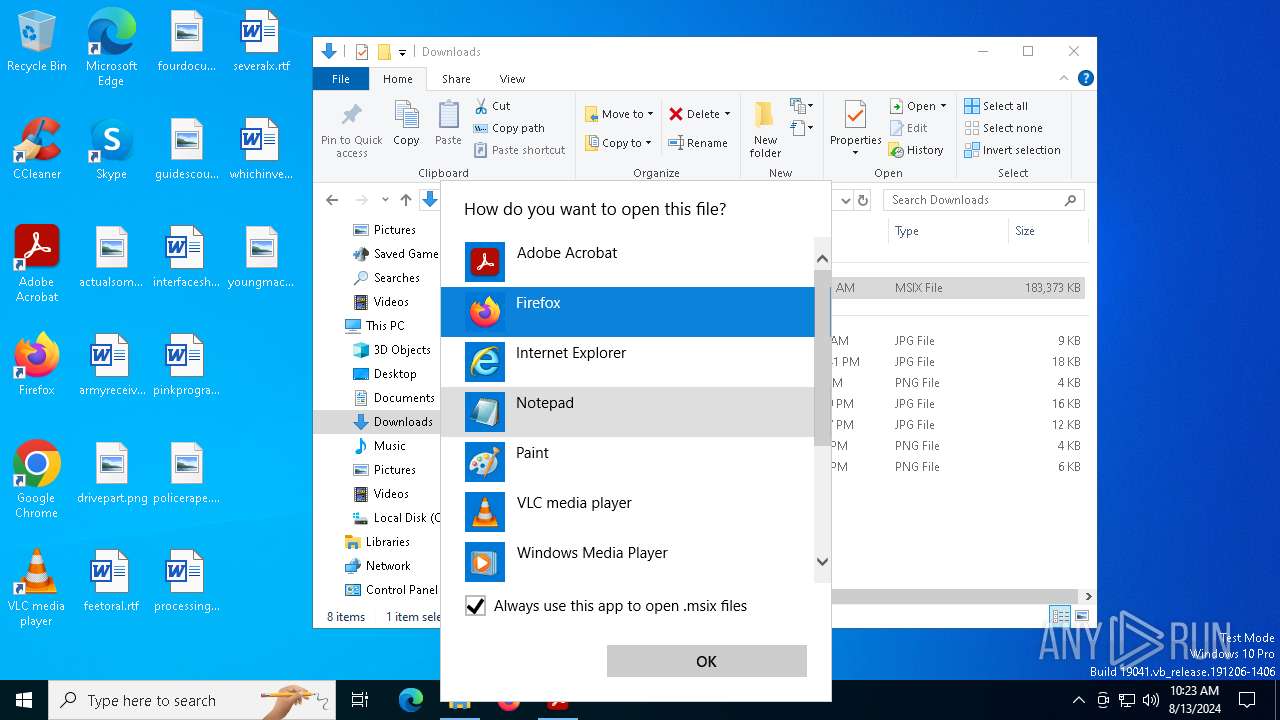Open the Recycle Bin desktop icon
The image size is (1280, 720).
coord(37,42)
